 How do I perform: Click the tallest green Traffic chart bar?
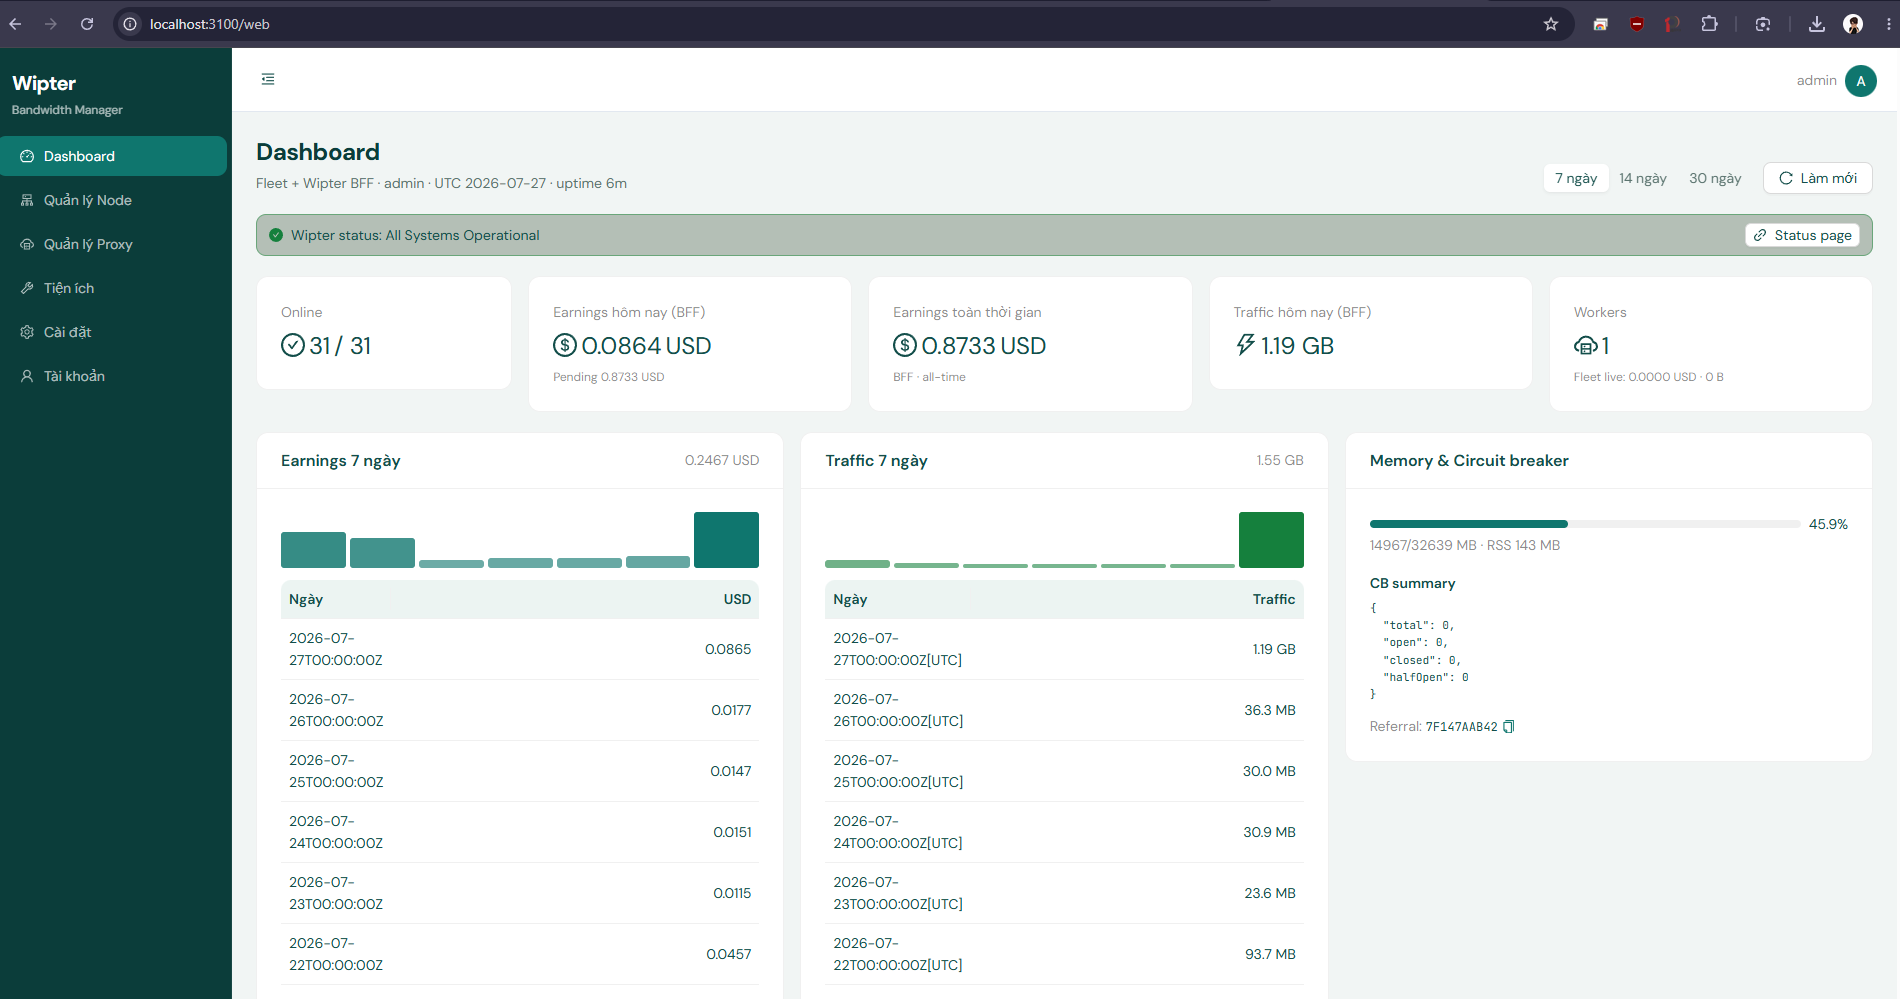pyautogui.click(x=1271, y=540)
